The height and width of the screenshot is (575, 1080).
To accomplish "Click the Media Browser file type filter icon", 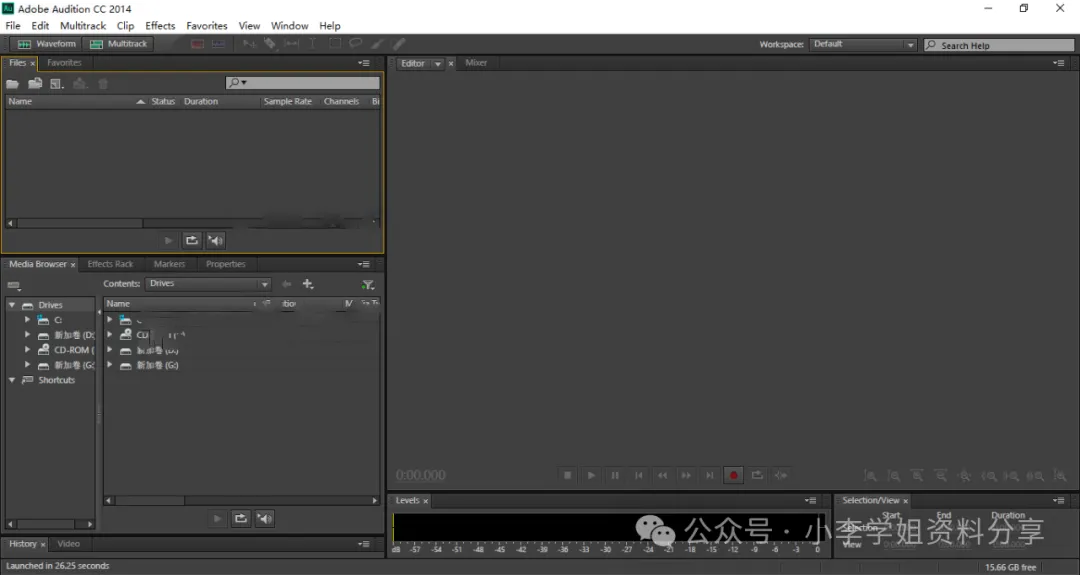I will click(368, 284).
